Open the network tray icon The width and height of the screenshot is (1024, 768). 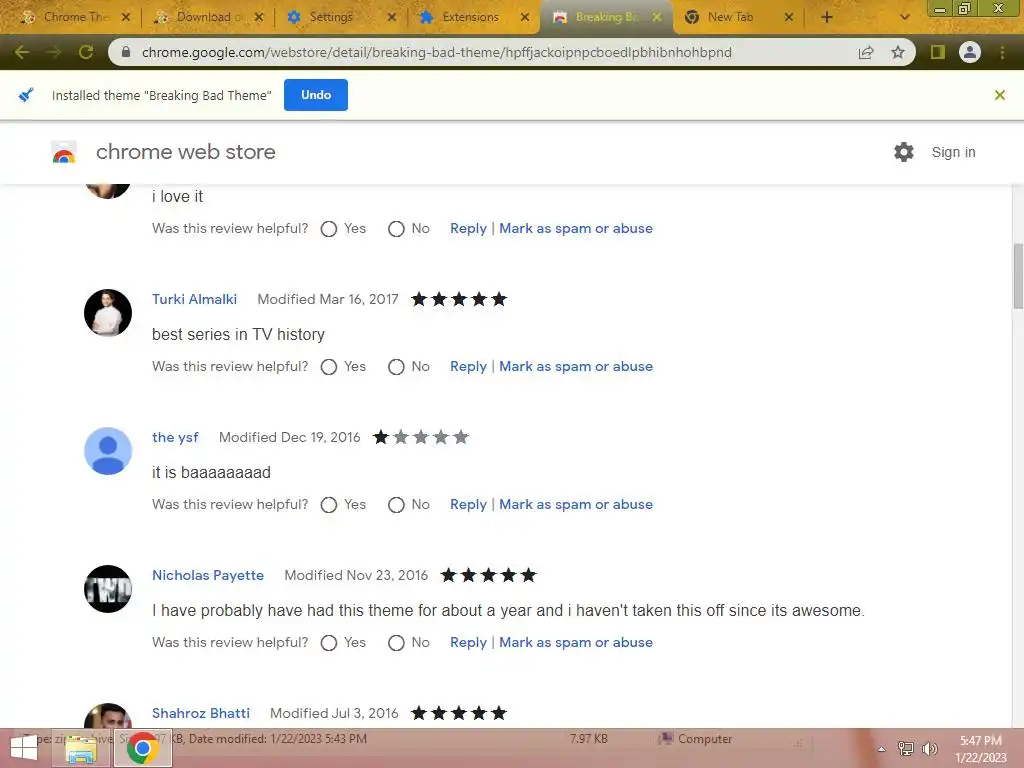pos(906,749)
